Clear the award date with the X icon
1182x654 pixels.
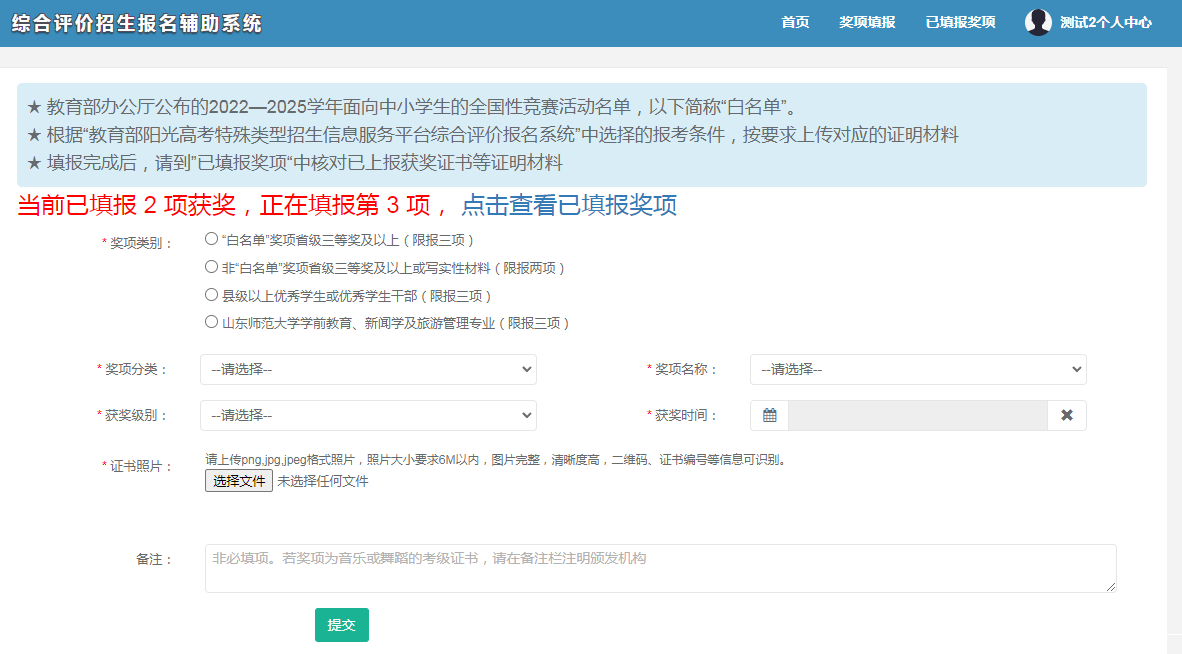click(1066, 415)
